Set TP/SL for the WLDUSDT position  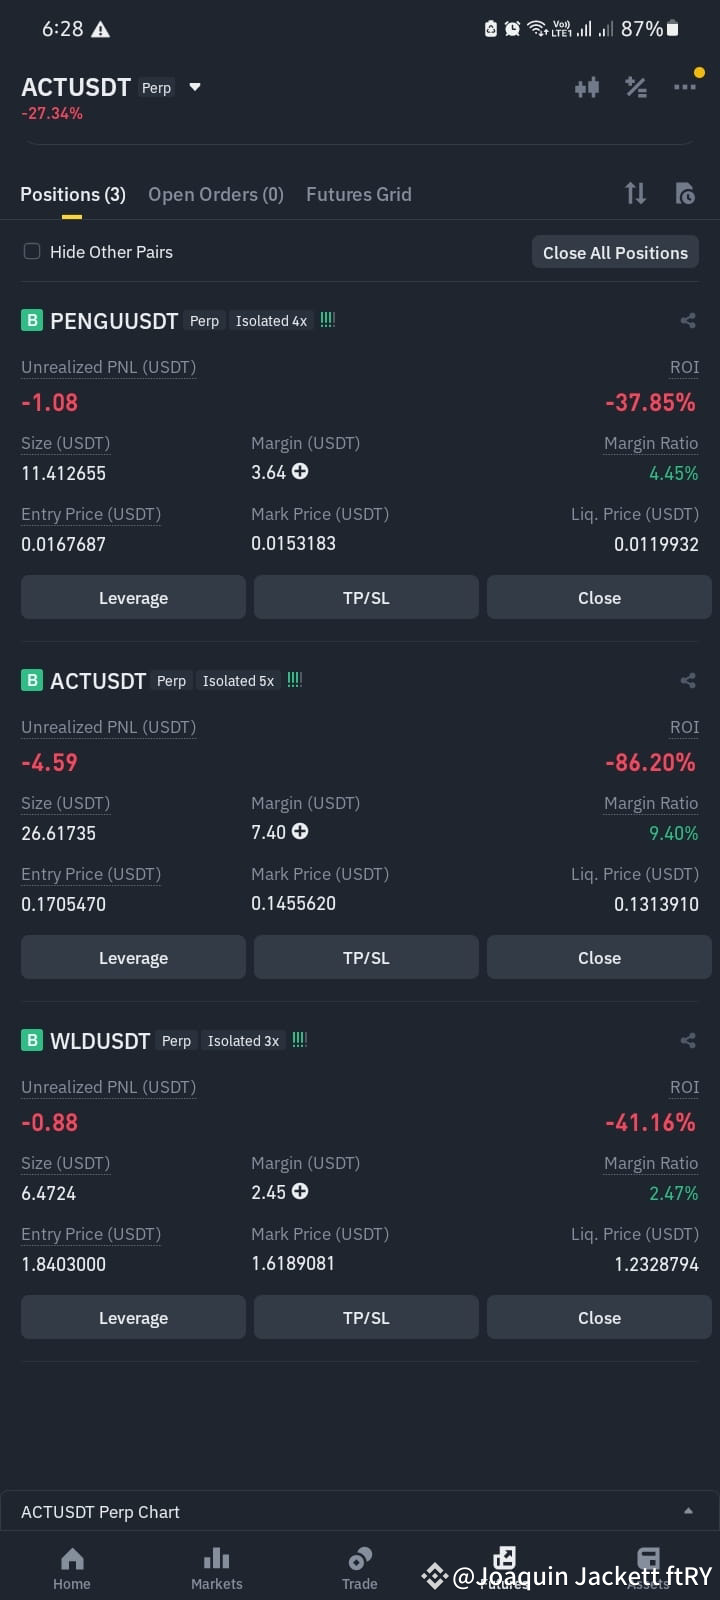[x=366, y=1317]
